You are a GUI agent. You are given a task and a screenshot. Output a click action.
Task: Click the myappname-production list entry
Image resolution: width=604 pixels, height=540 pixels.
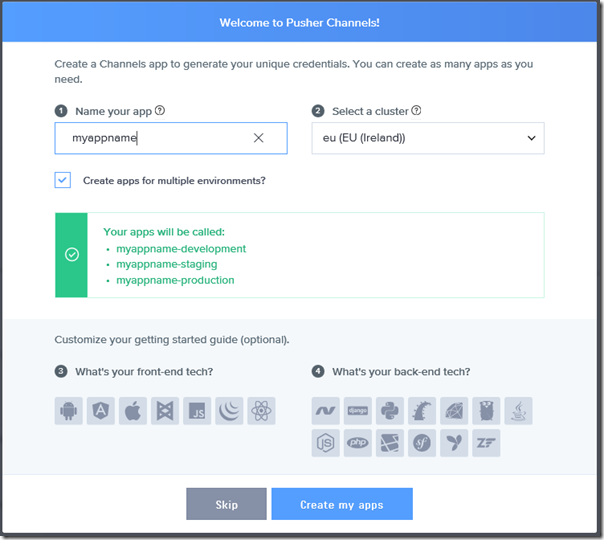(x=175, y=280)
